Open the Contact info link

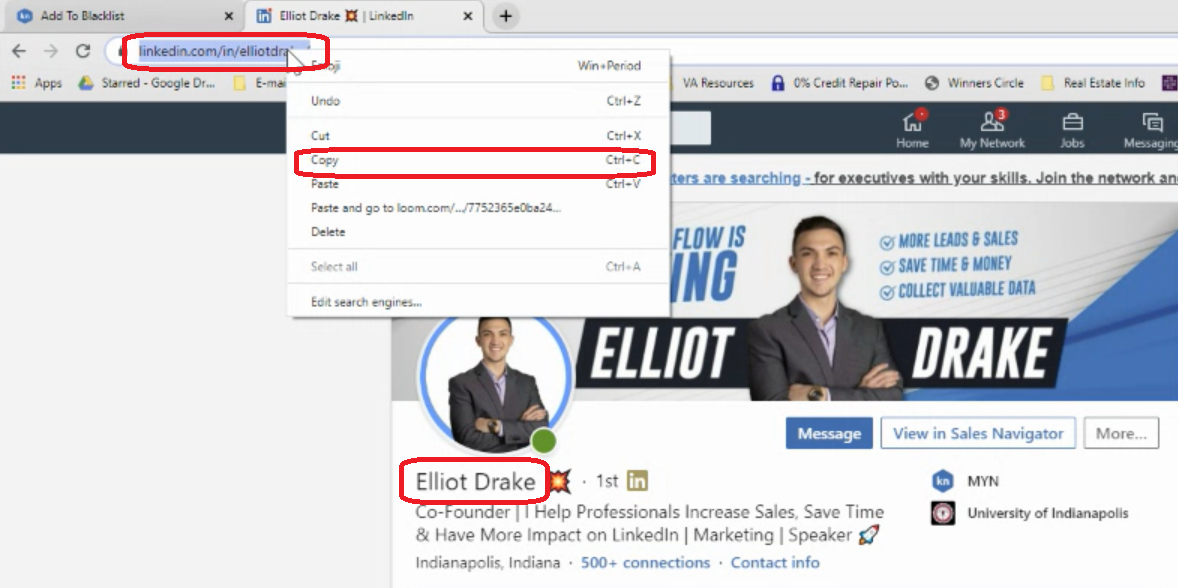coord(775,562)
